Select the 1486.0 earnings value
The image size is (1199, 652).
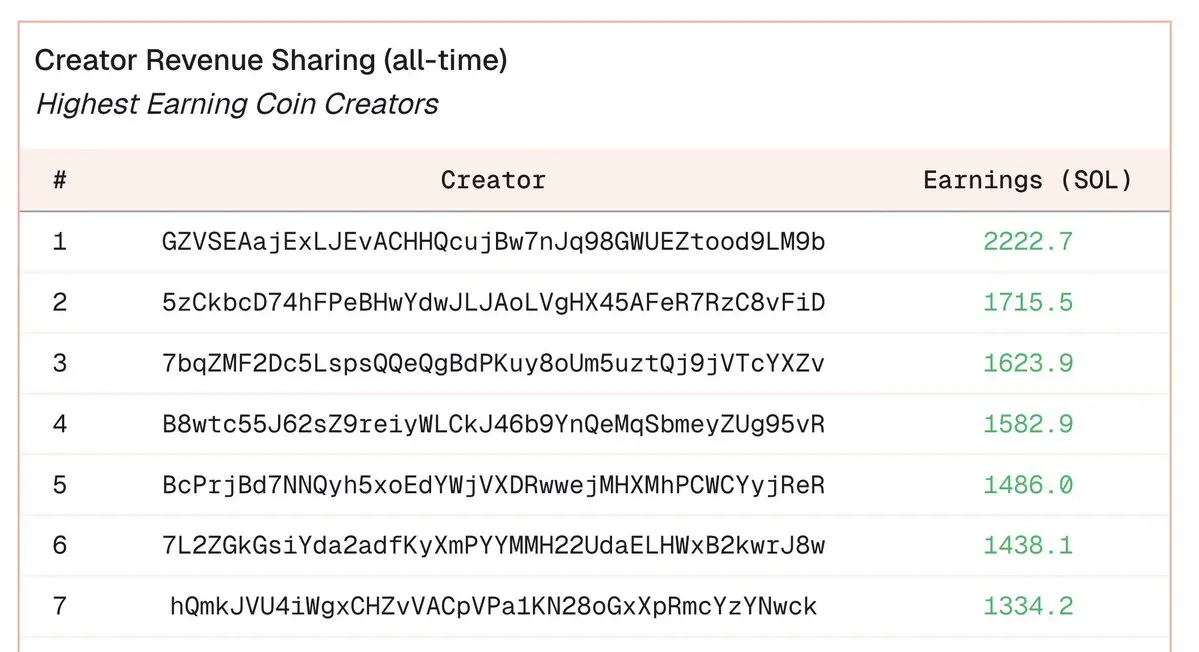tap(1028, 485)
